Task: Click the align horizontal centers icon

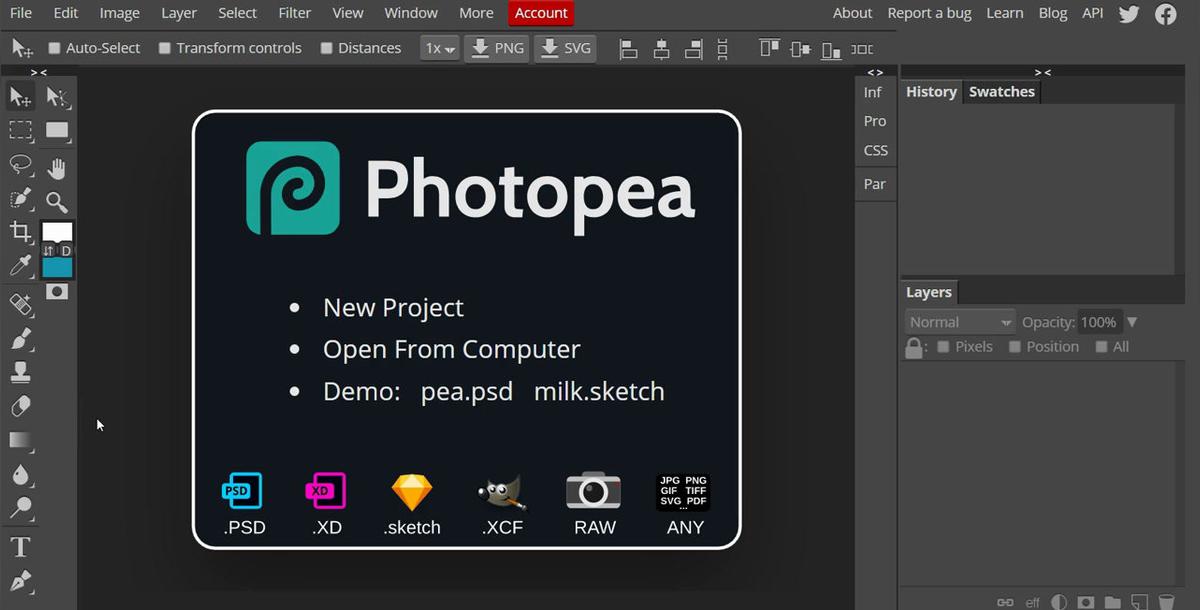Action: pos(661,48)
